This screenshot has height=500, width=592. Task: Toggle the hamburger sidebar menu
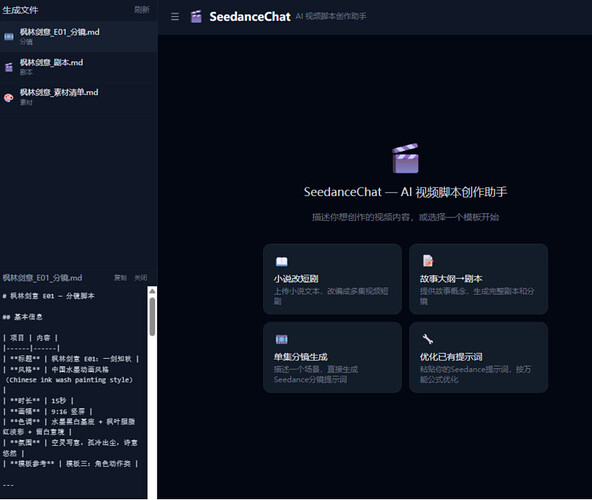[175, 17]
